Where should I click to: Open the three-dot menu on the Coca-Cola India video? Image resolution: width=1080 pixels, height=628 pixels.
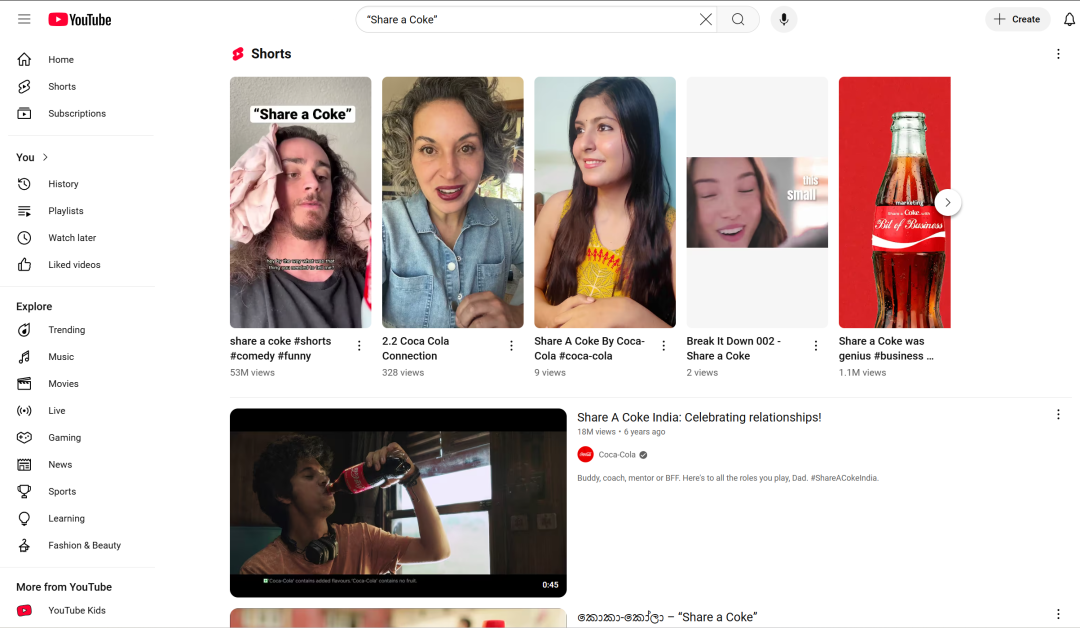click(x=1058, y=413)
